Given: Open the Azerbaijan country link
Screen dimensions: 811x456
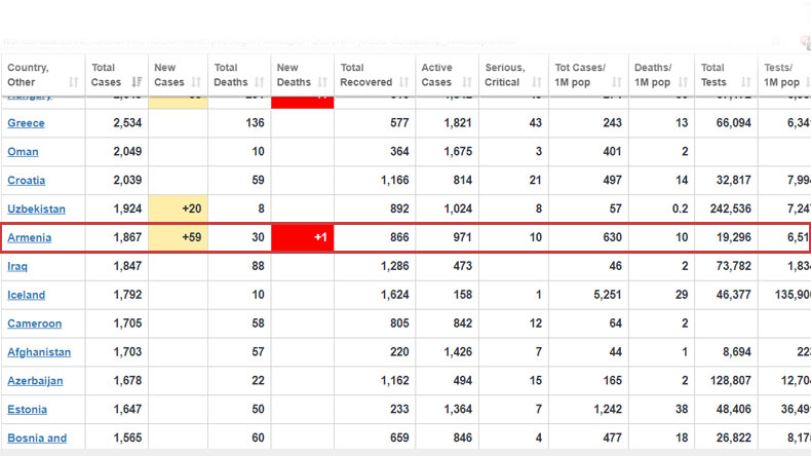Looking at the screenshot, I should (35, 381).
